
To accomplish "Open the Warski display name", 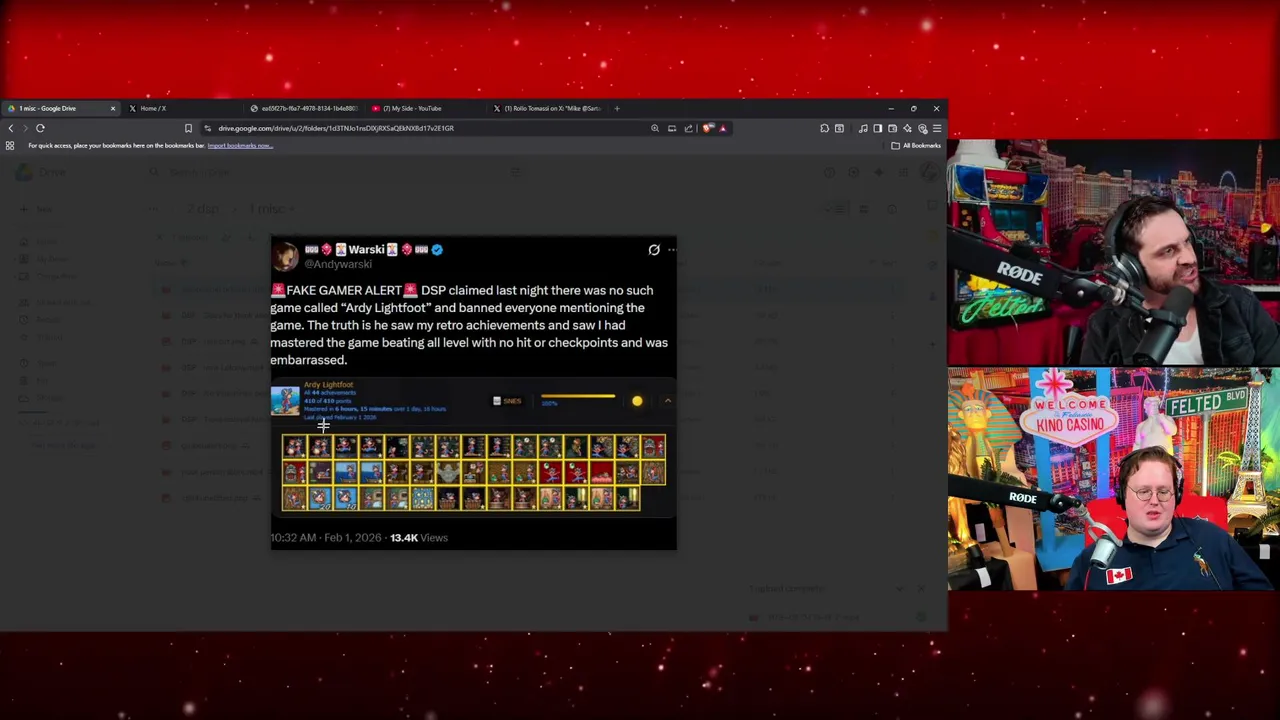I will click(x=367, y=249).
